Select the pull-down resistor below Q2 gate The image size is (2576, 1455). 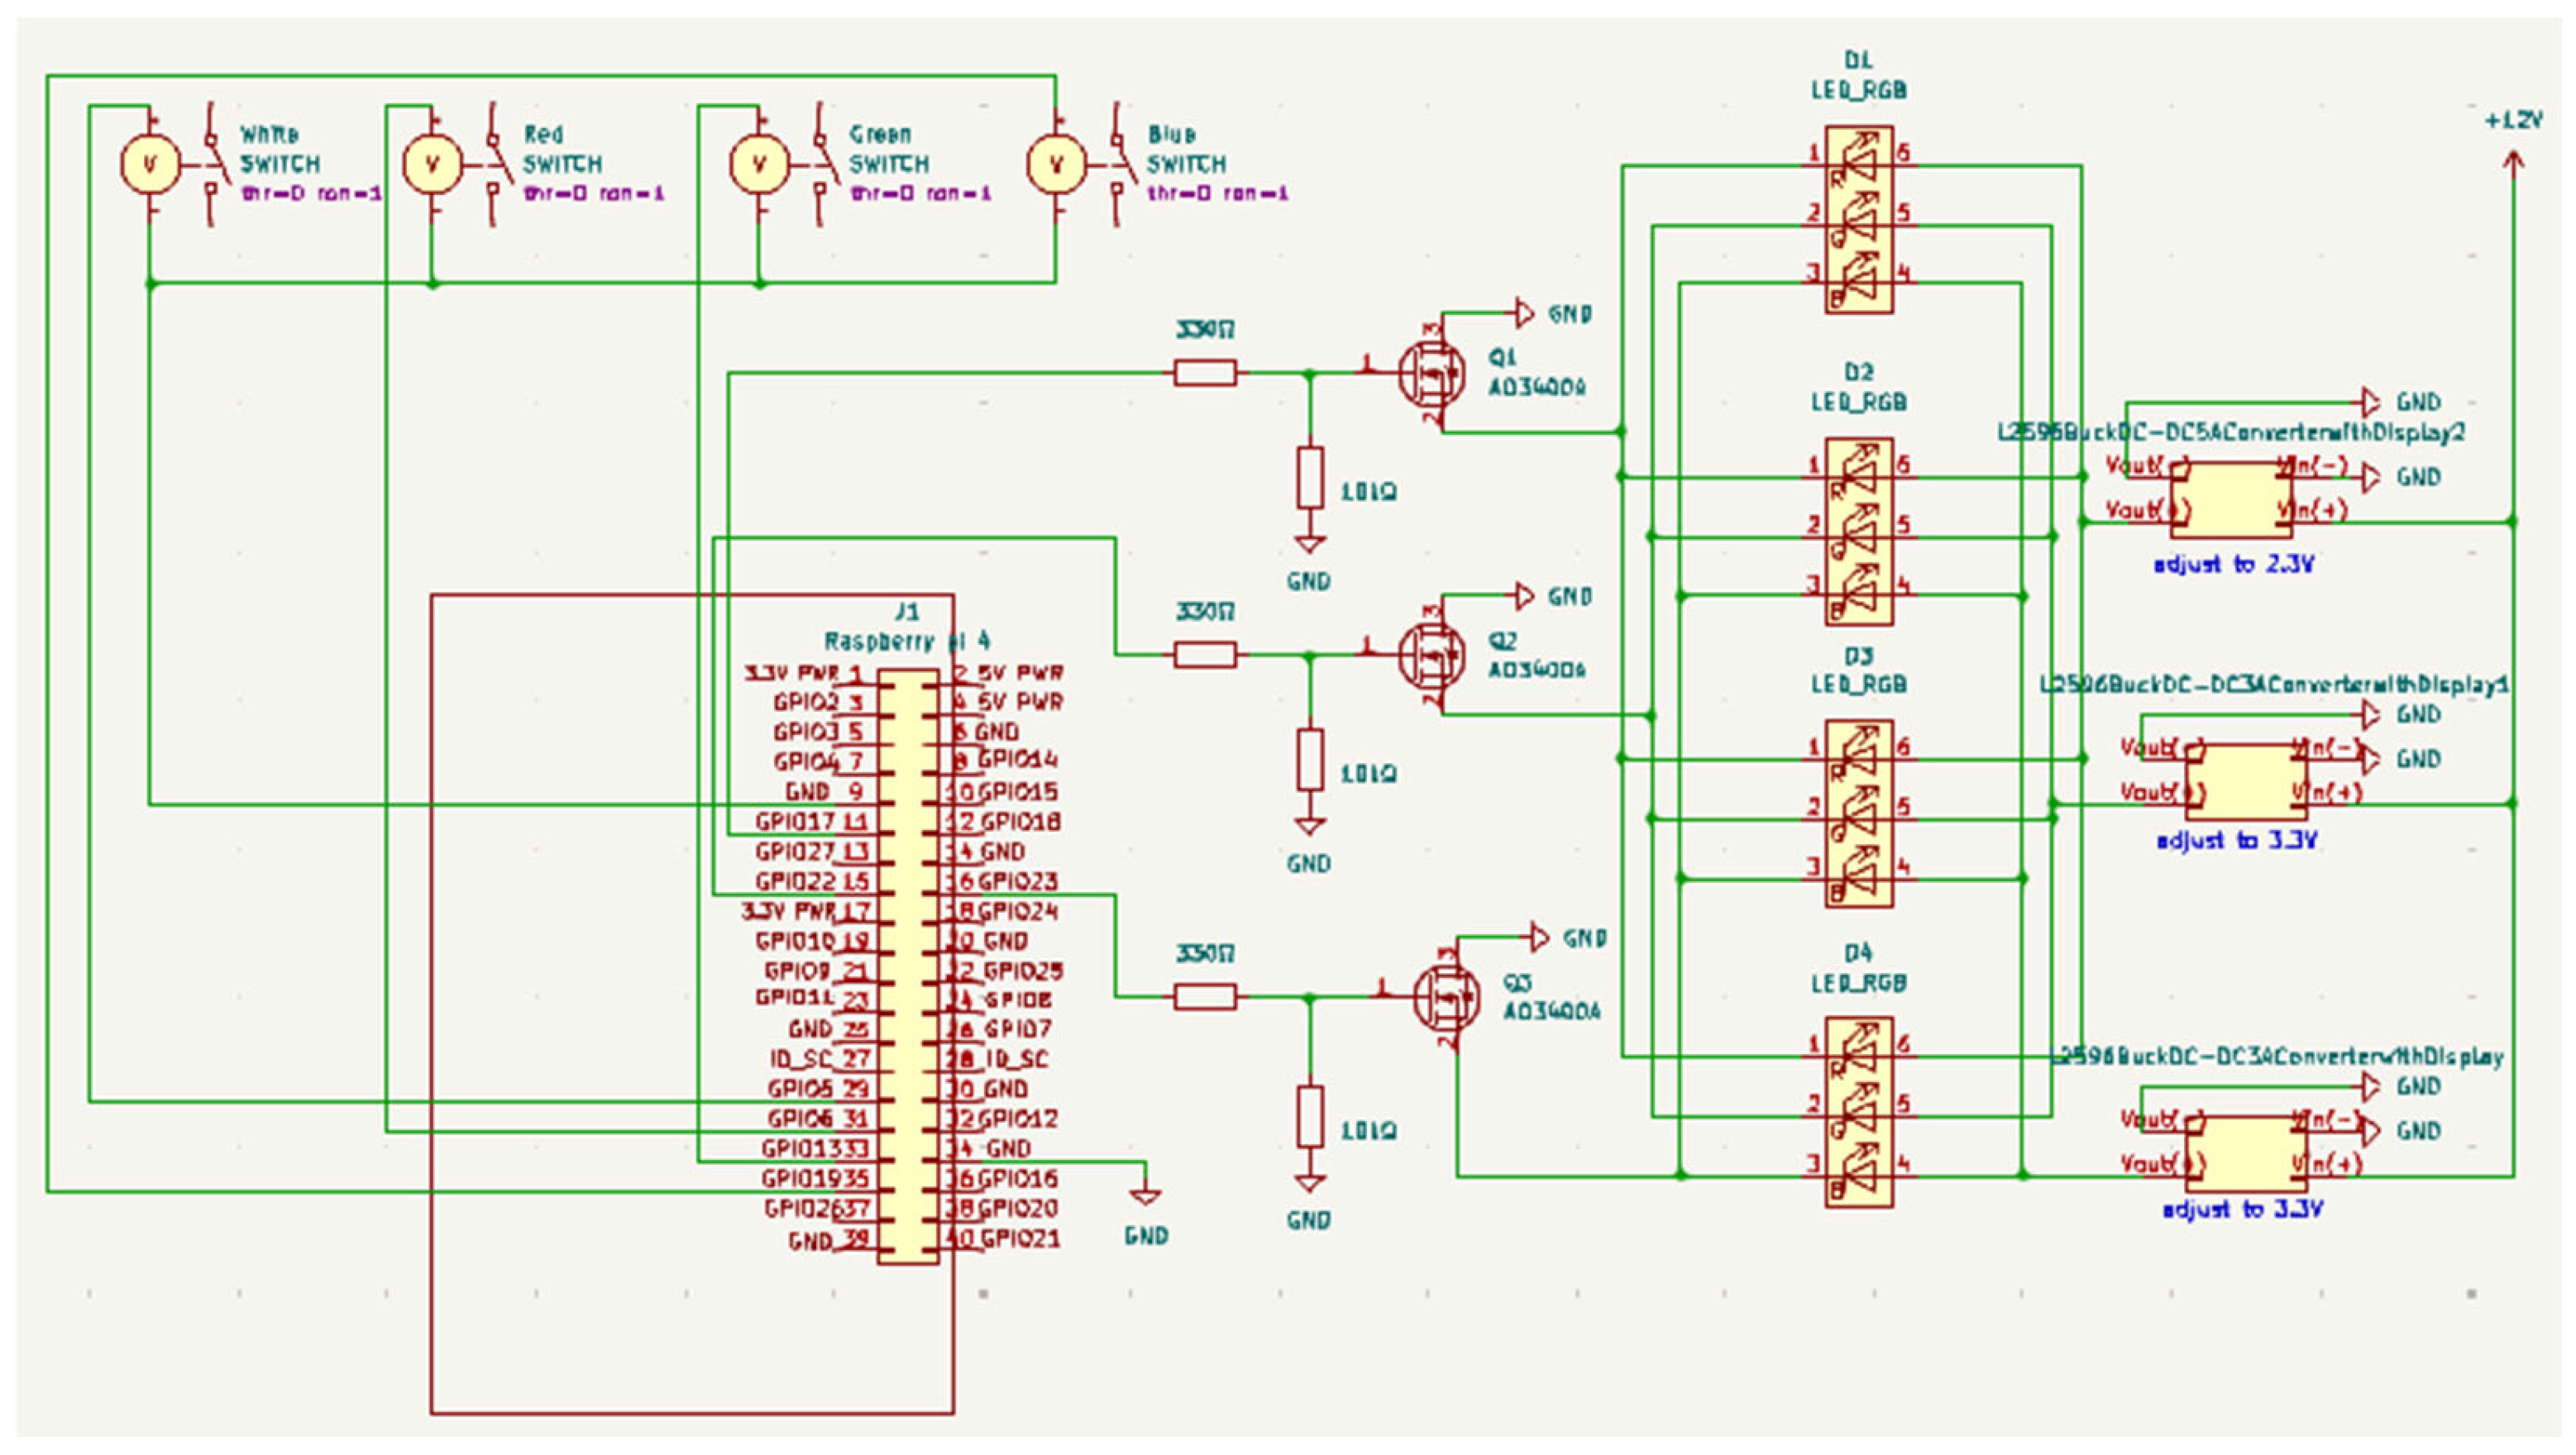(x=1310, y=760)
